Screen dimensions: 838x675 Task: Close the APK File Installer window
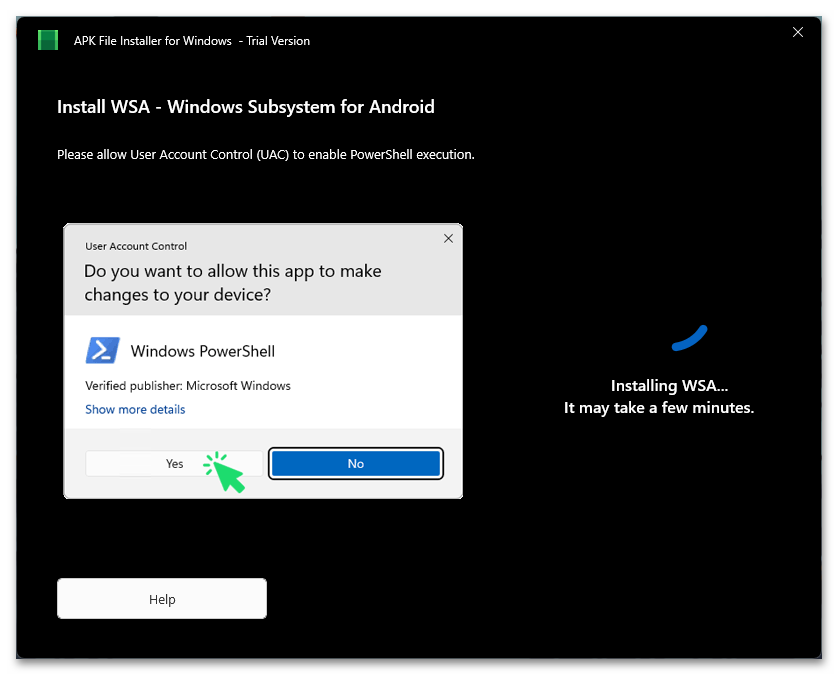[x=797, y=33]
